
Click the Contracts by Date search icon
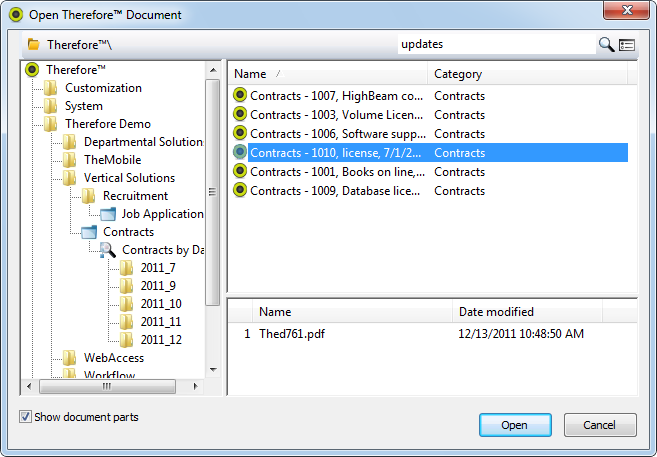(x=108, y=250)
